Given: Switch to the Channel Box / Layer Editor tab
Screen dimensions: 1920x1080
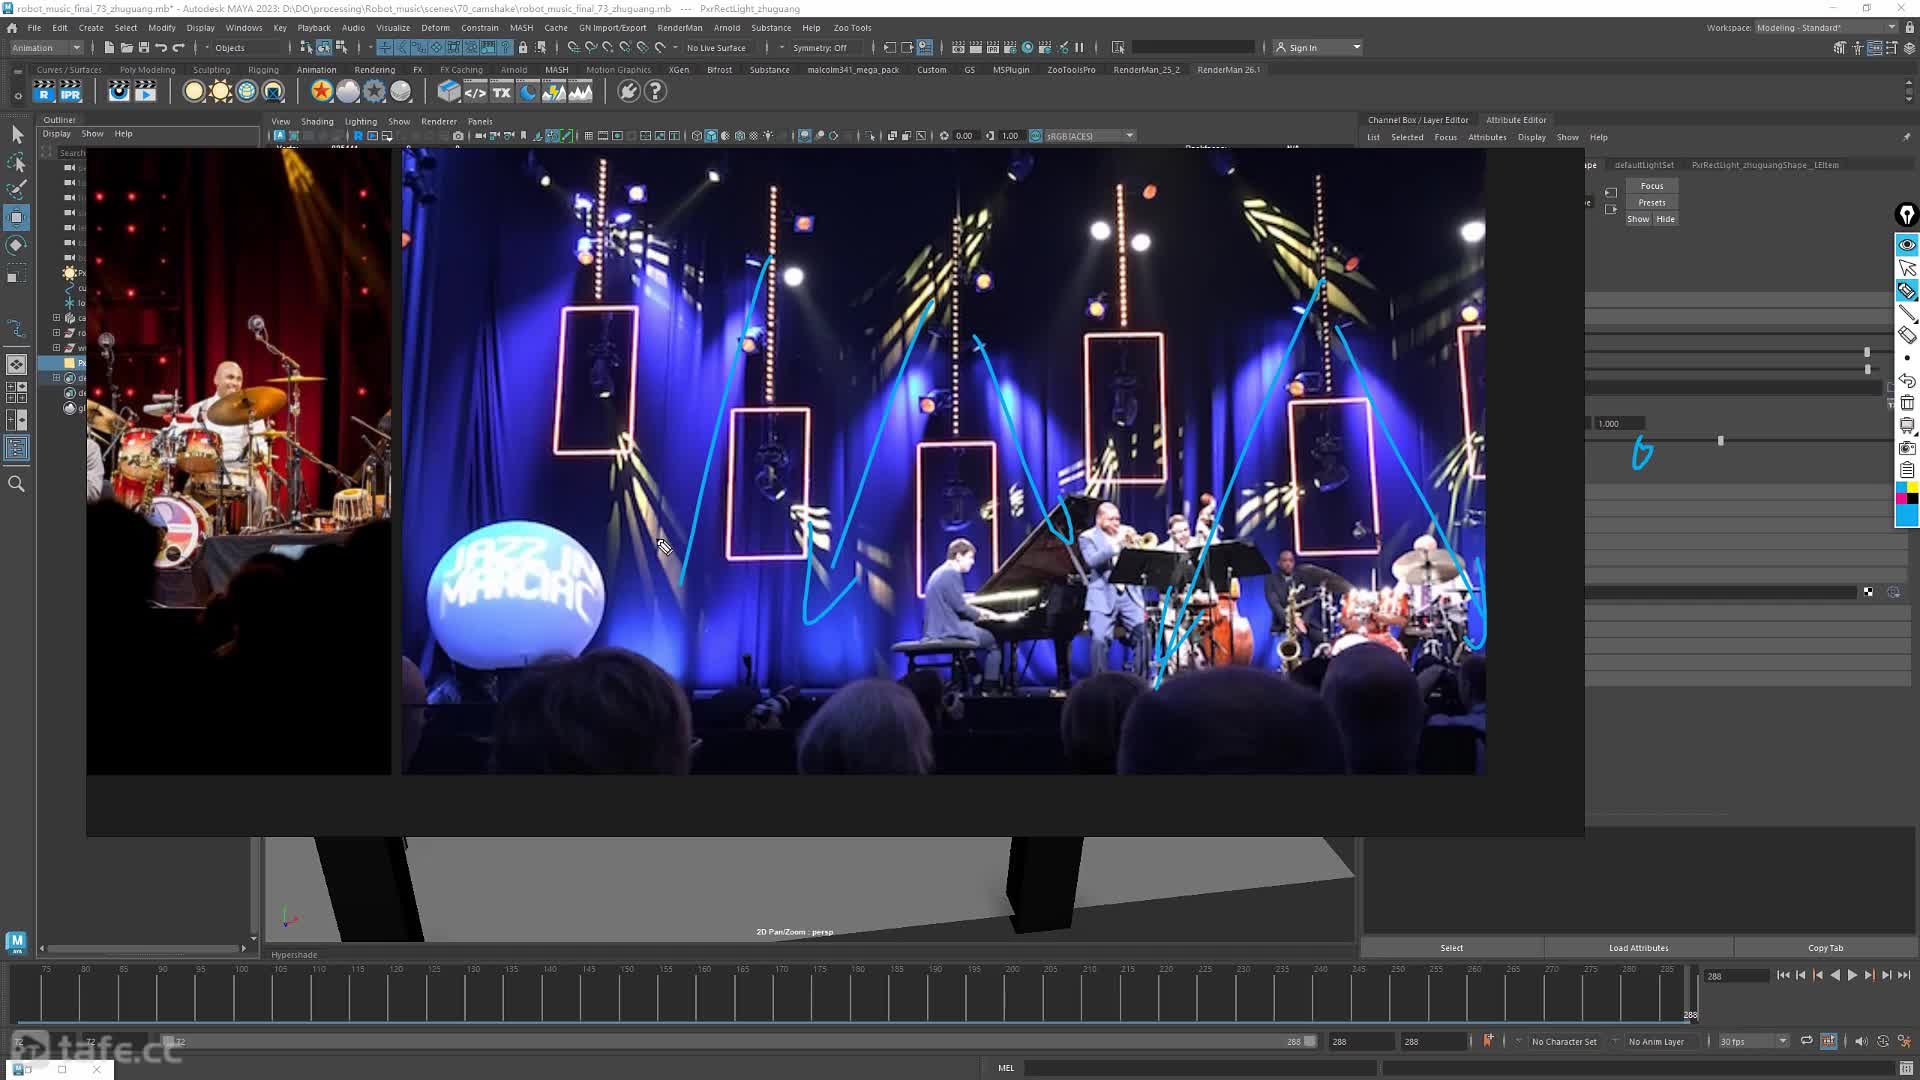Looking at the screenshot, I should 1418,120.
